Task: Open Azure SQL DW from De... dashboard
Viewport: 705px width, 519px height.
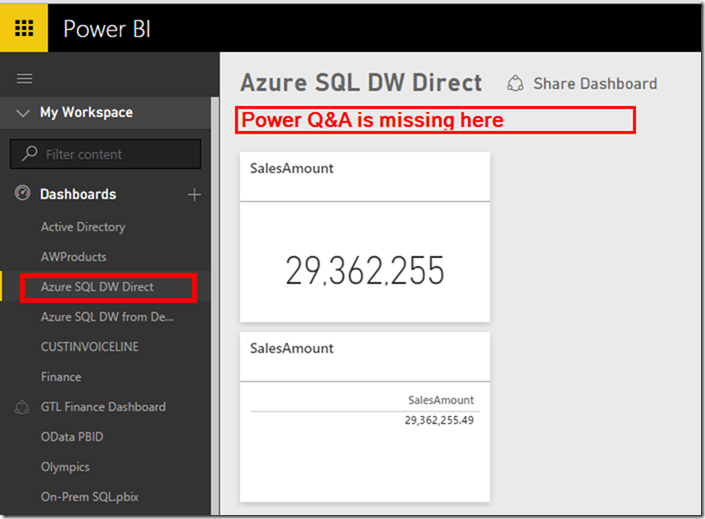Action: point(107,317)
